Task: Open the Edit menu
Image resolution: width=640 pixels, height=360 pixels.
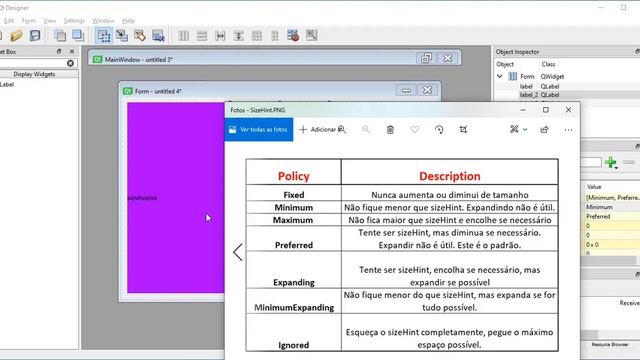Action: click(9, 20)
